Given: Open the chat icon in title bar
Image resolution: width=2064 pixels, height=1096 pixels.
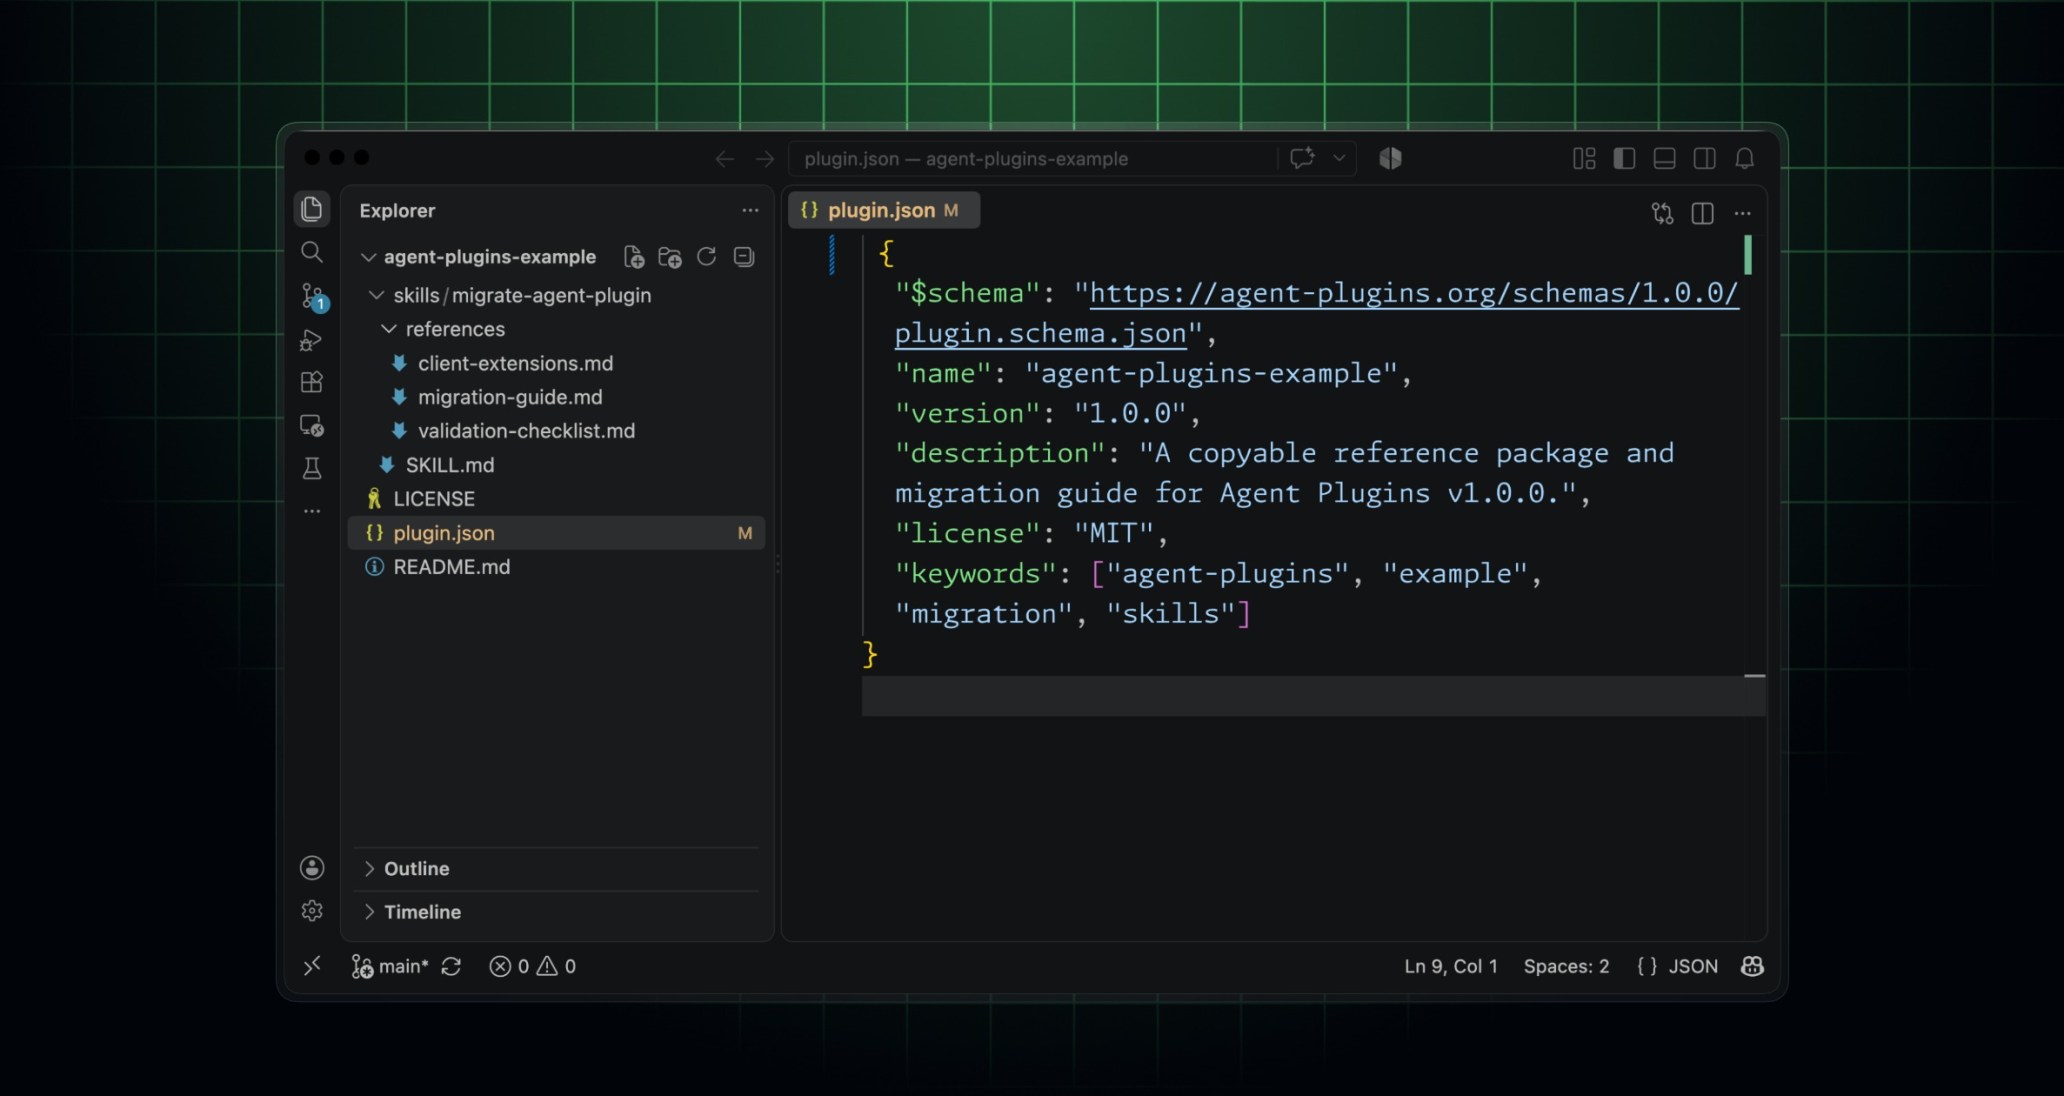Looking at the screenshot, I should click(x=1302, y=158).
